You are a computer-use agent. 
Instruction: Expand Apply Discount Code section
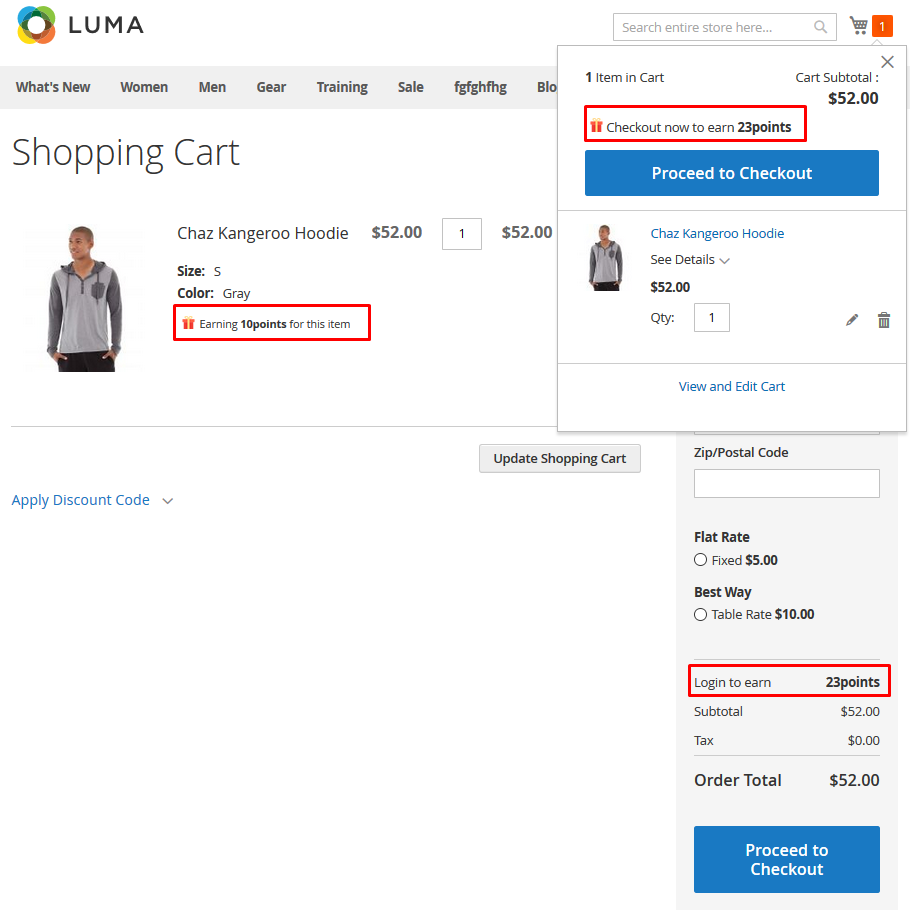click(92, 500)
